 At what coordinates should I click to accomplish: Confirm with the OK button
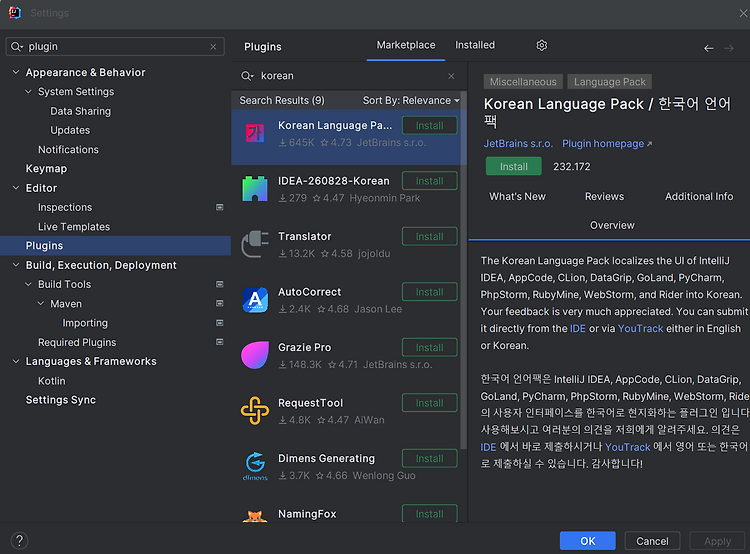(x=587, y=541)
